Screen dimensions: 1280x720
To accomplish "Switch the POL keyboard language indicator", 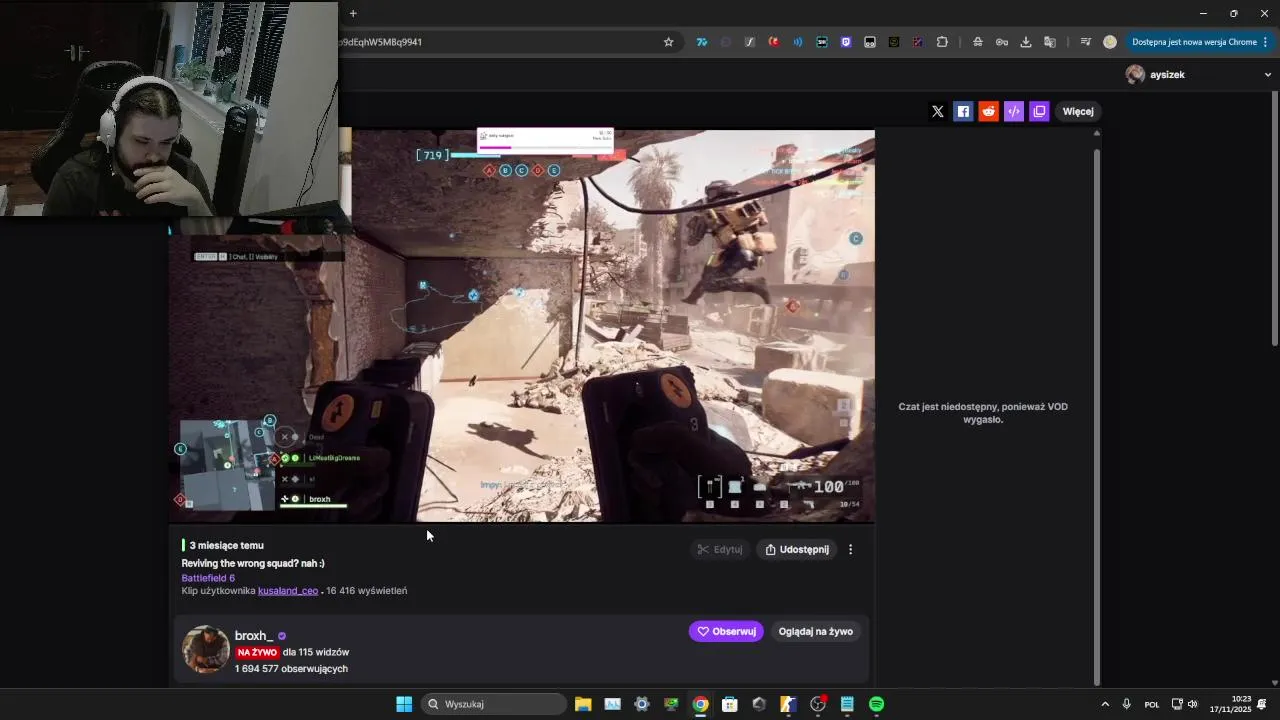I will coord(1152,704).
